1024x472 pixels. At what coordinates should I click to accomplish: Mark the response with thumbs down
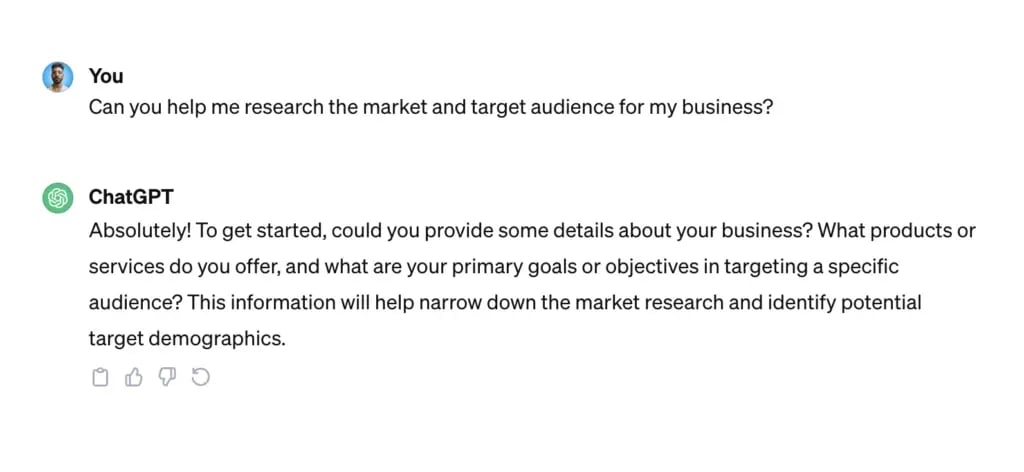167,377
